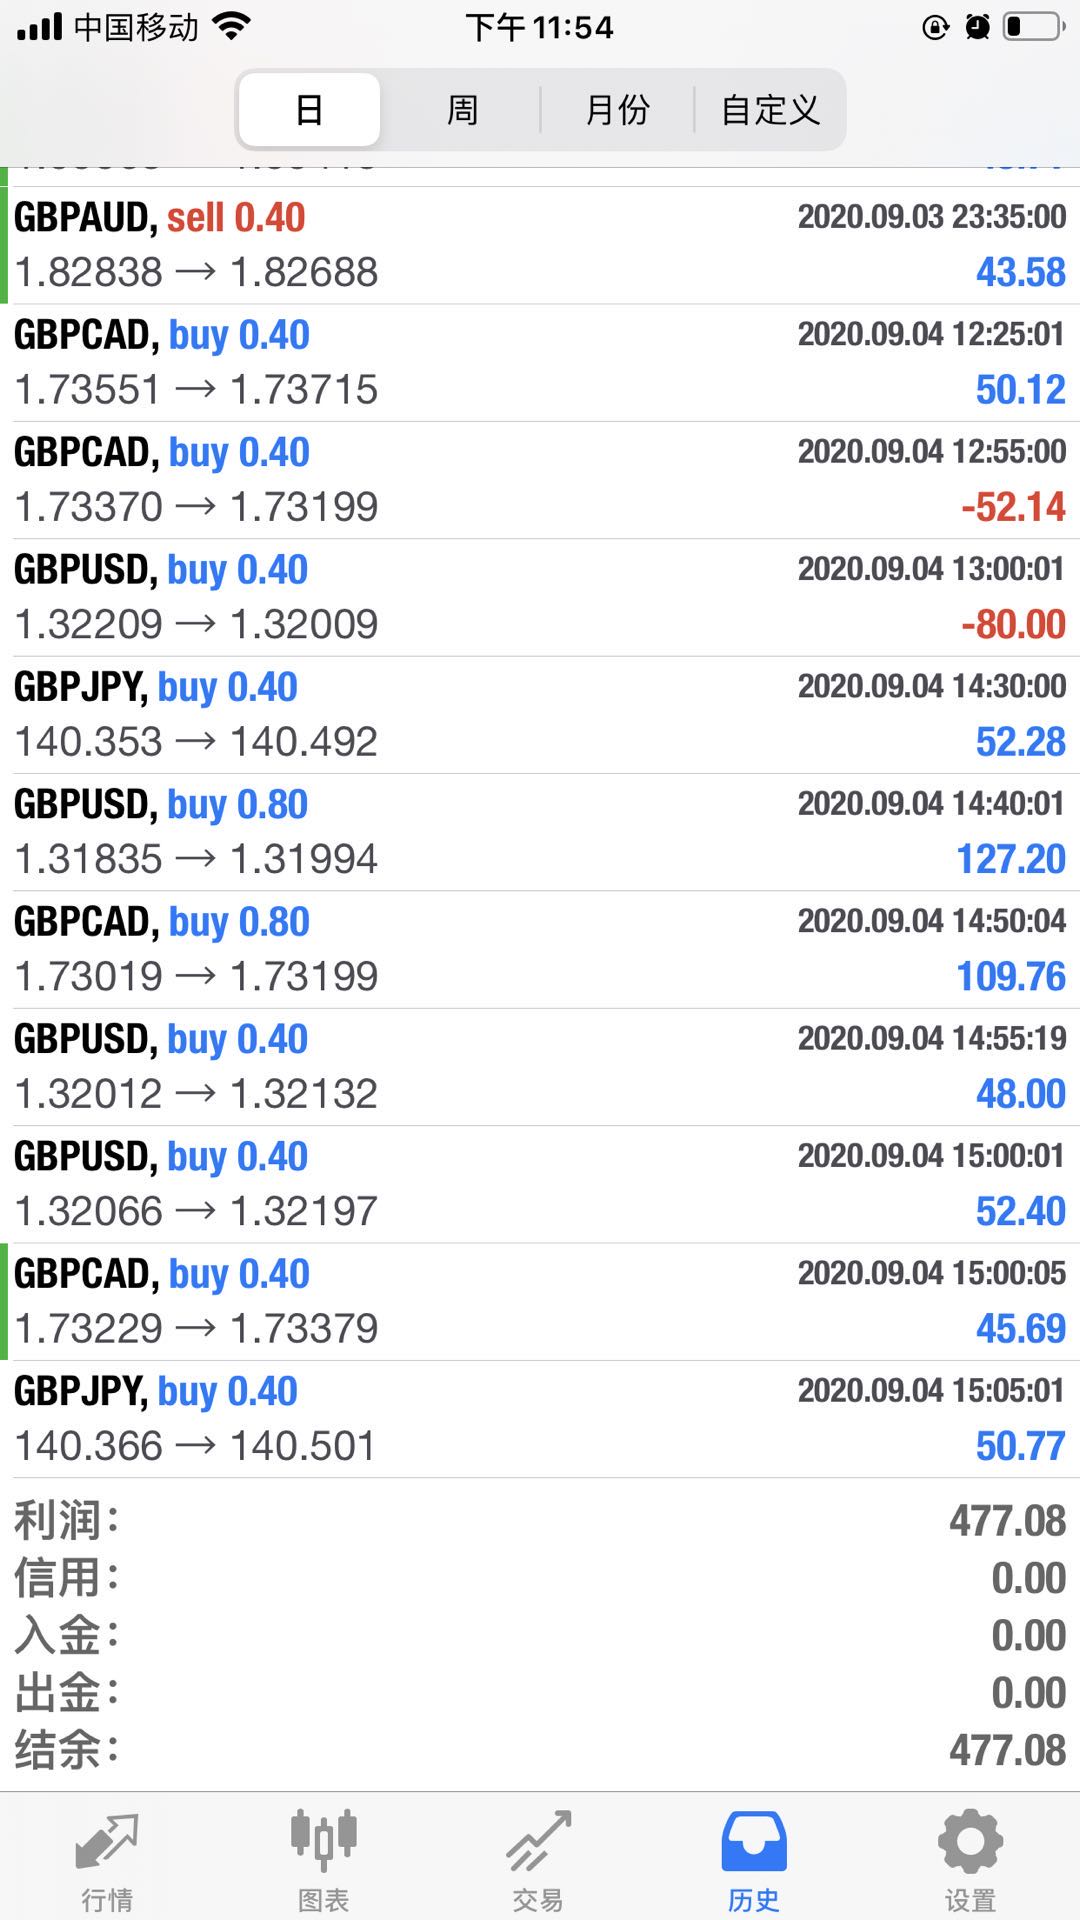Choose the 自定义 custom period
The image size is (1080, 1920).
coord(770,109)
